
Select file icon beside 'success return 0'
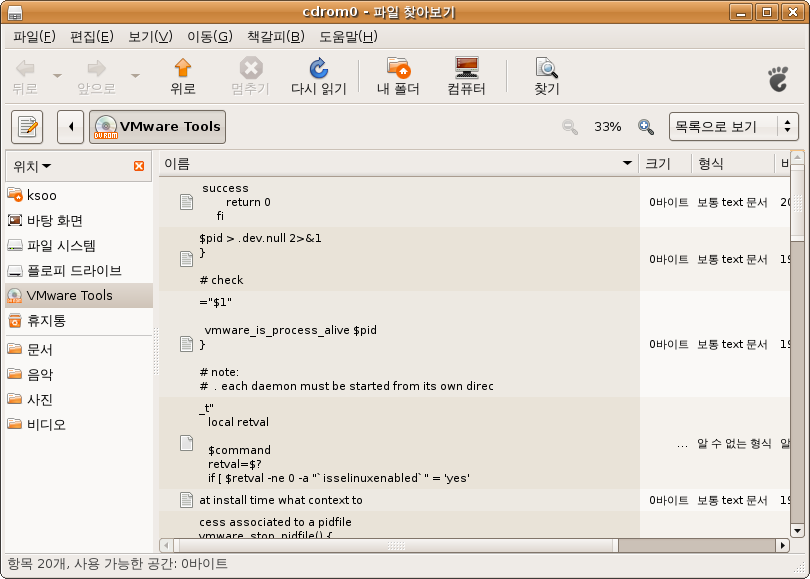click(186, 202)
